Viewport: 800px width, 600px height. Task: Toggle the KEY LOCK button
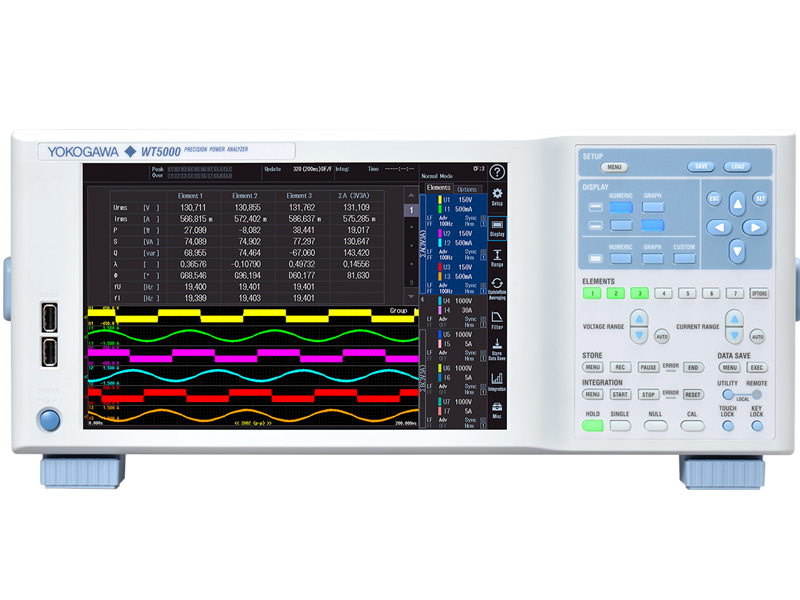point(757,426)
